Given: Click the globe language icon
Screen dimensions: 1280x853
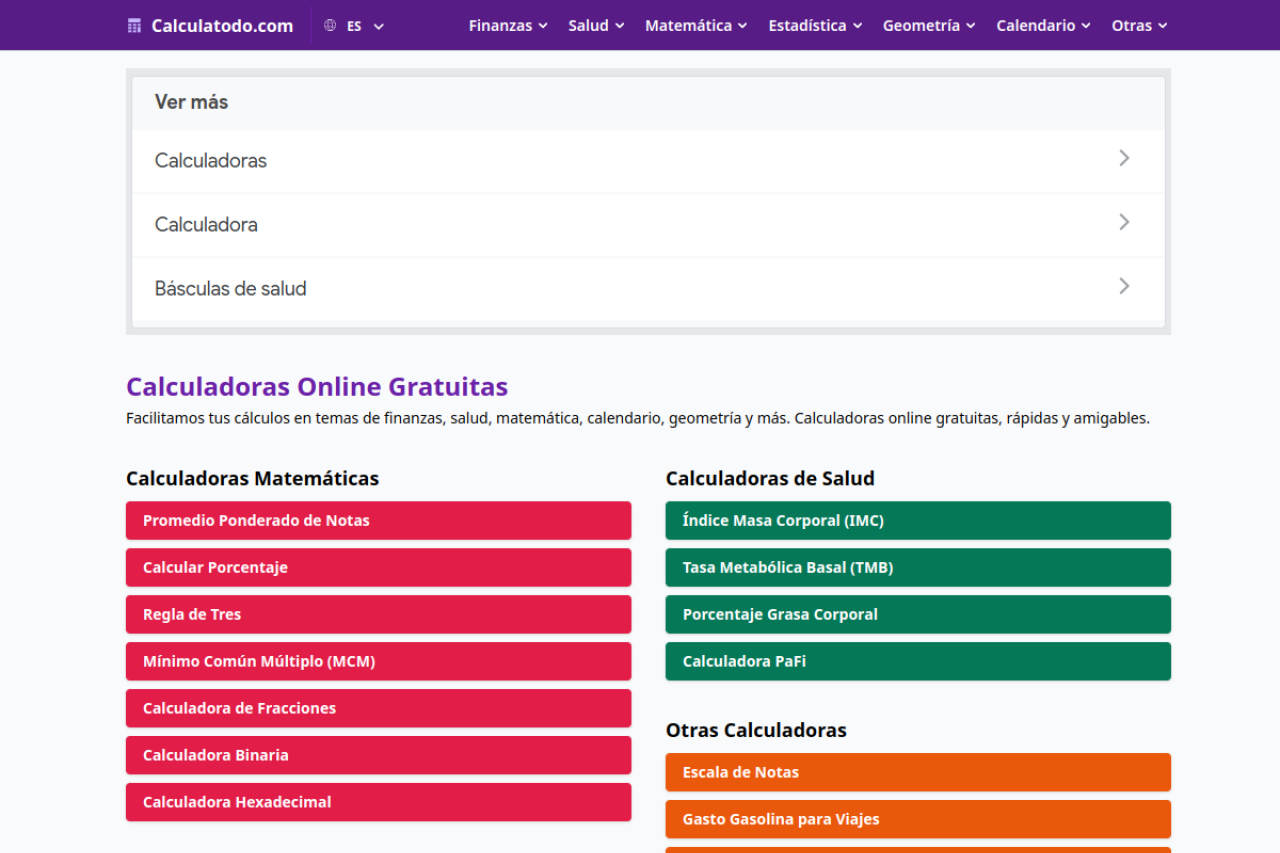Looking at the screenshot, I should click(330, 26).
